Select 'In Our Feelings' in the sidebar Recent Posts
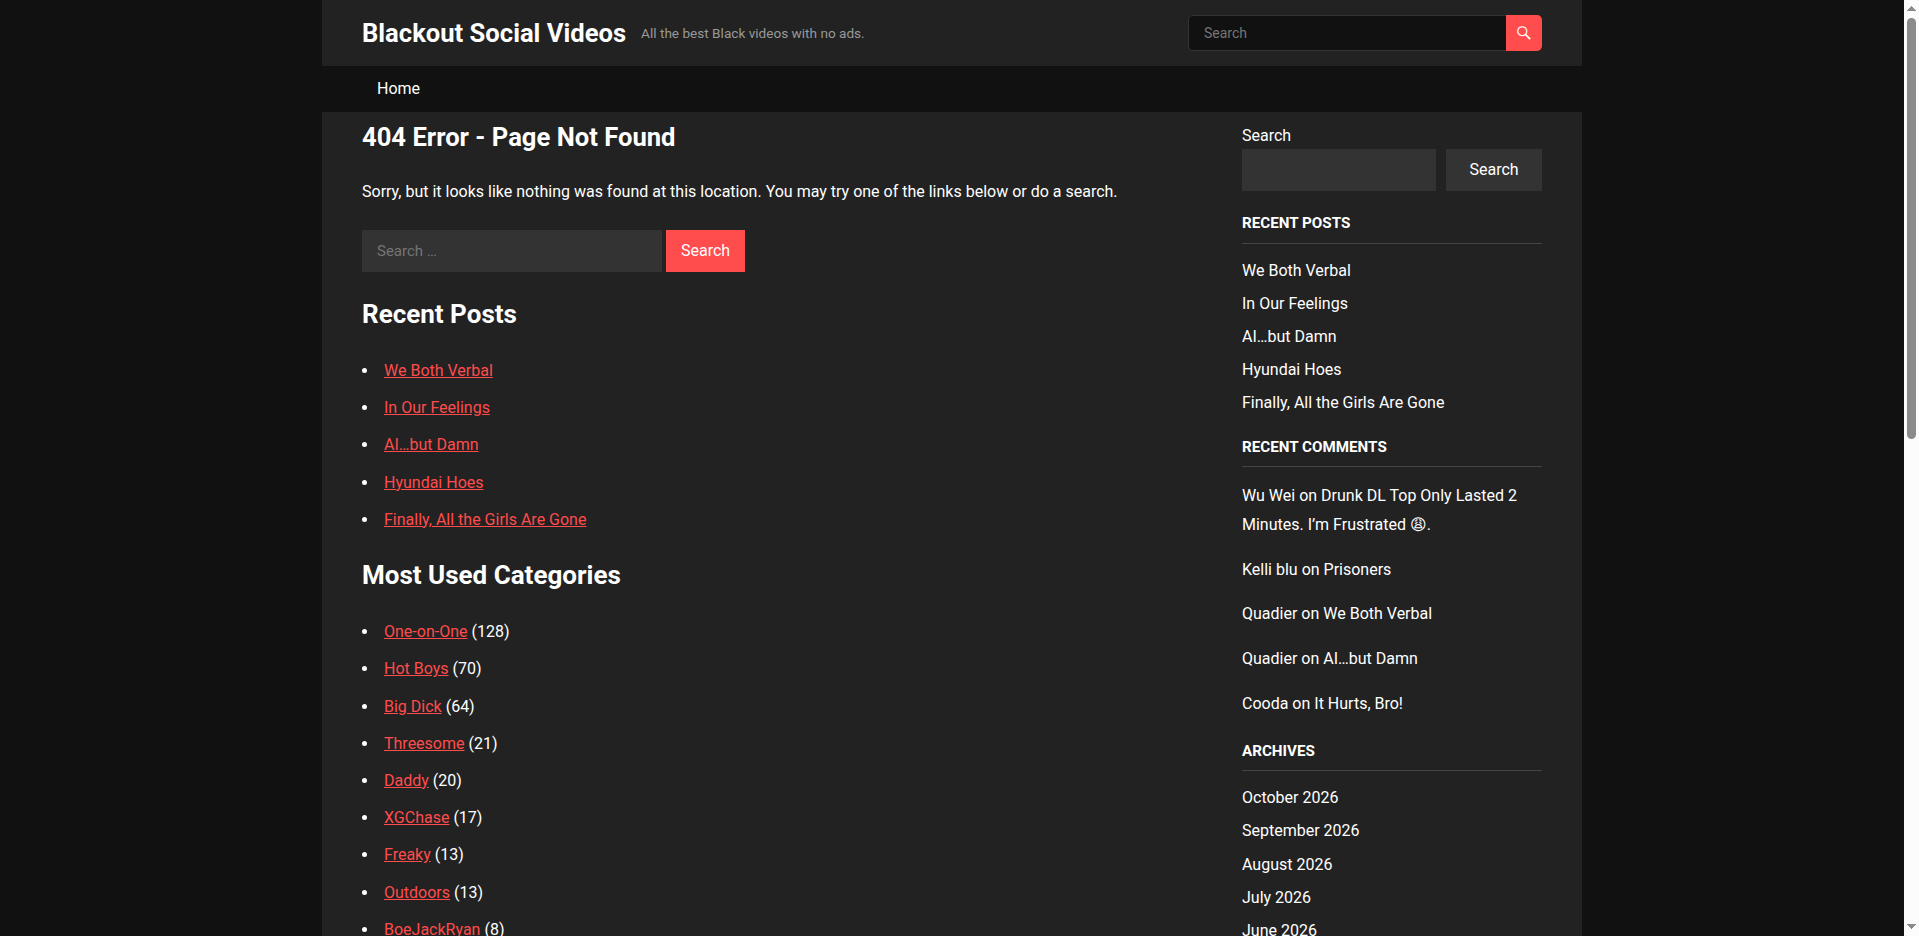This screenshot has width=1919, height=936. pos(1295,303)
